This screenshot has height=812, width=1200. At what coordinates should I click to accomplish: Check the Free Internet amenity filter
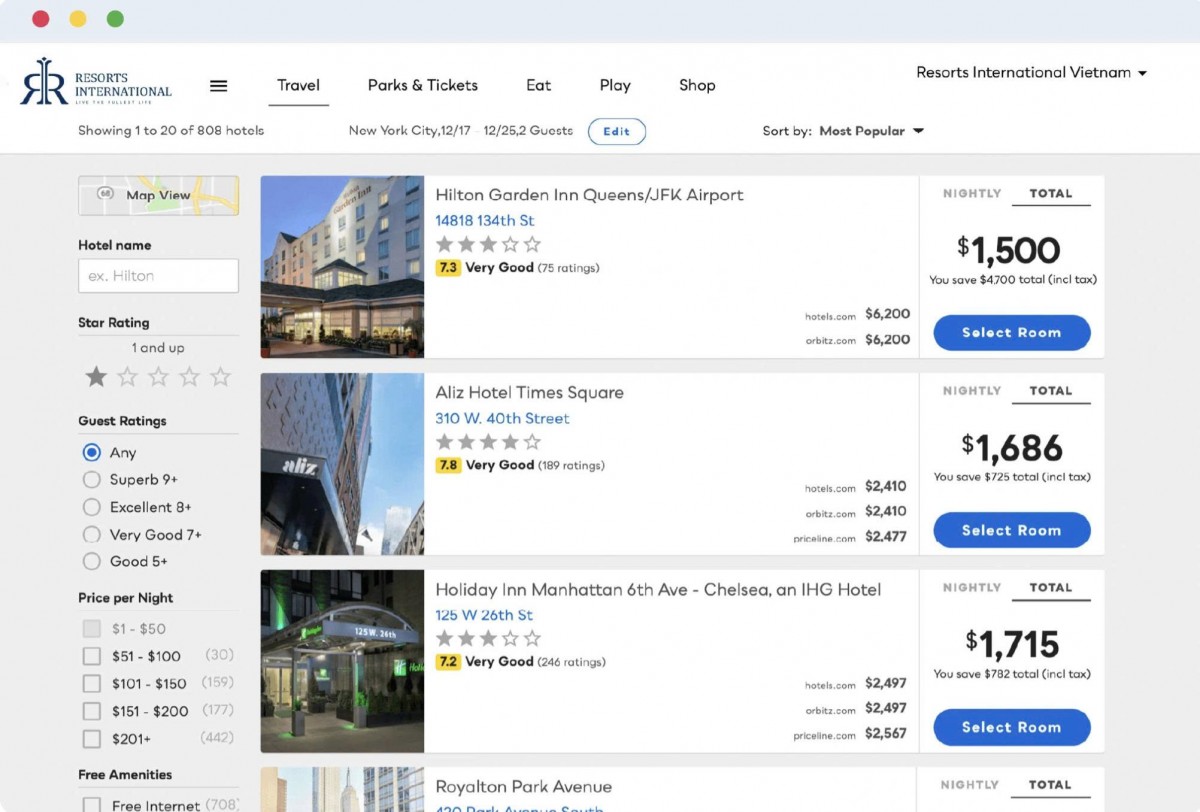click(92, 805)
